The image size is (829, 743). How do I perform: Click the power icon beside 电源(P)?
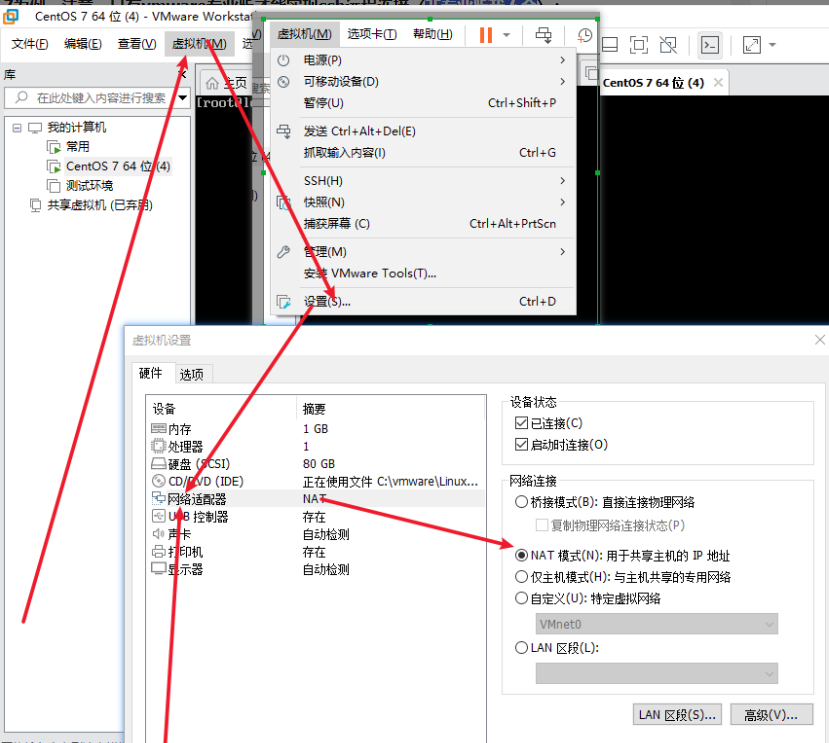pyautogui.click(x=284, y=60)
